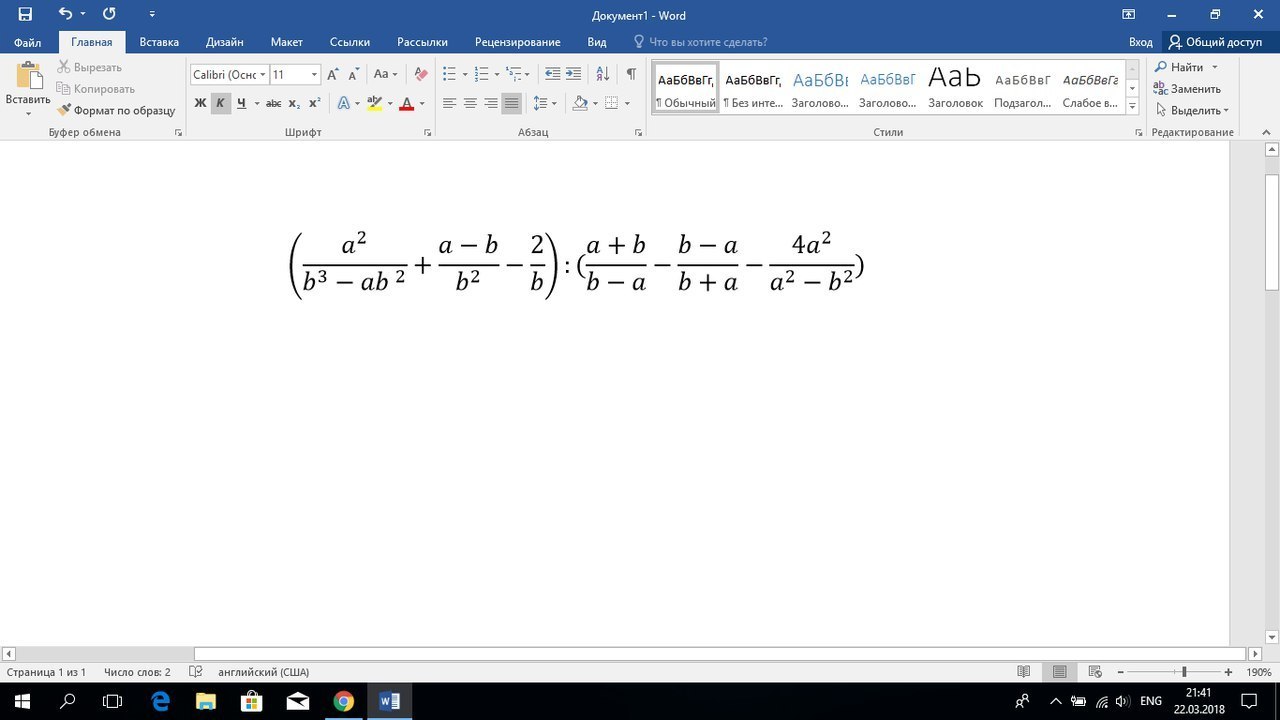Copy selection with Копировать

click(x=96, y=89)
